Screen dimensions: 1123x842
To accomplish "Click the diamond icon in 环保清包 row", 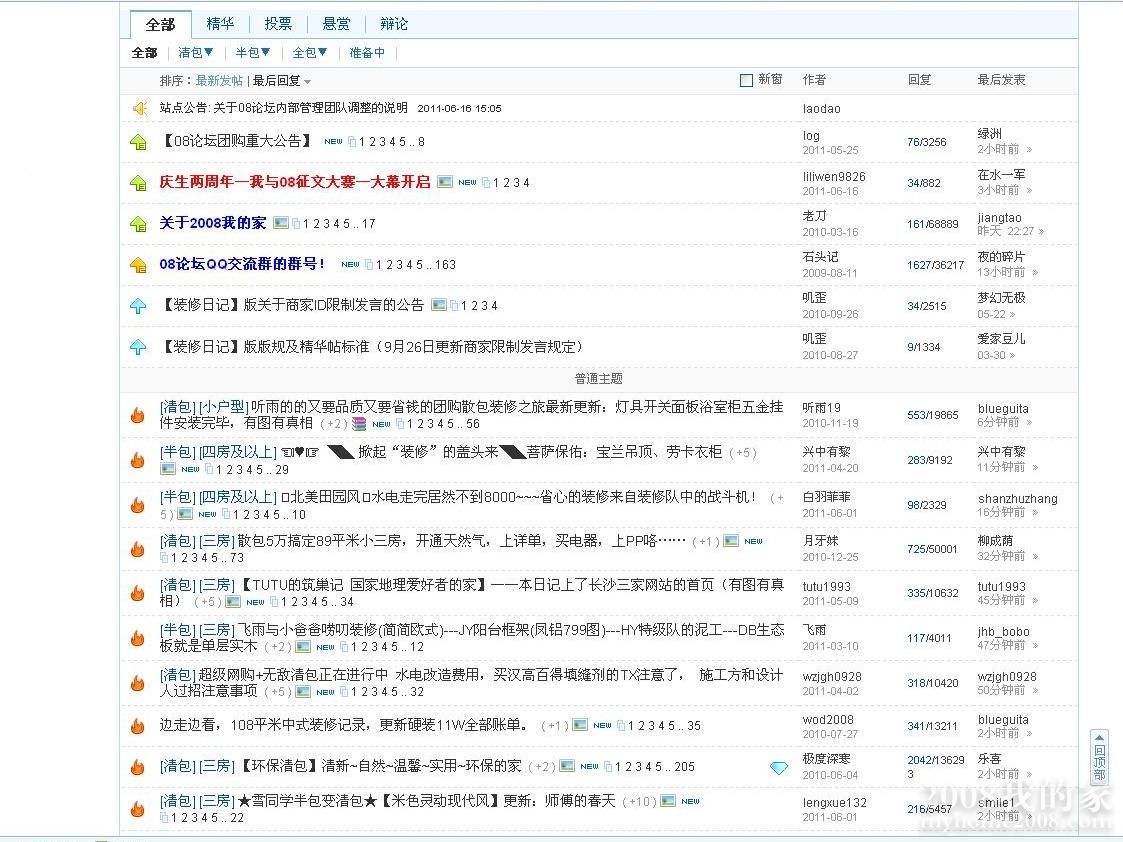I will (x=779, y=767).
